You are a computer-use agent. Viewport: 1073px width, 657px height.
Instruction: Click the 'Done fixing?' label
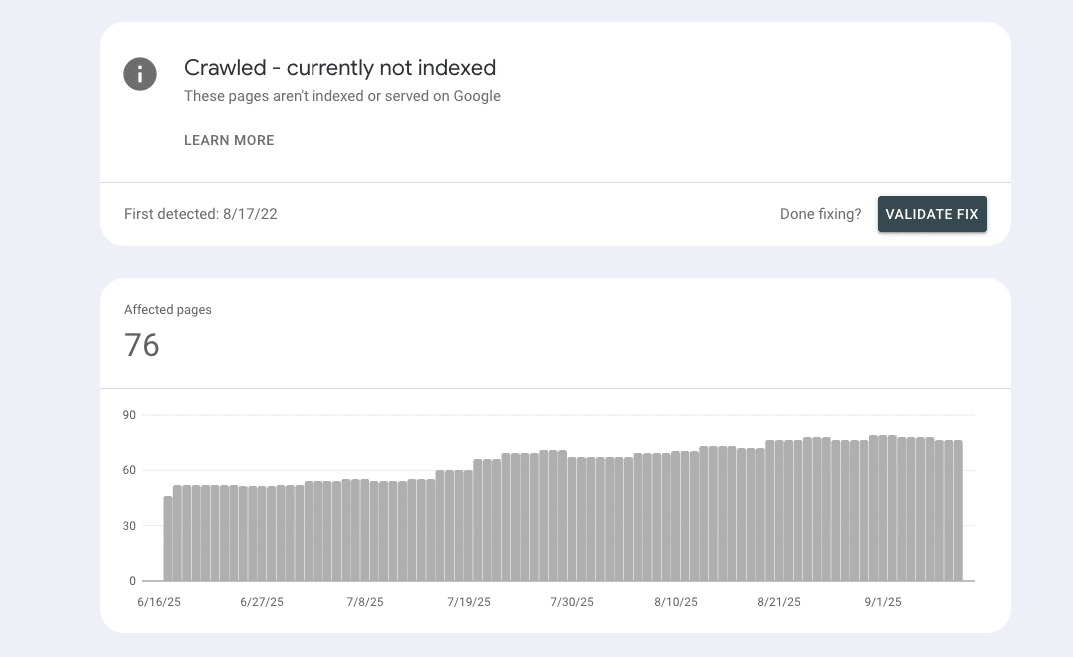pos(820,214)
